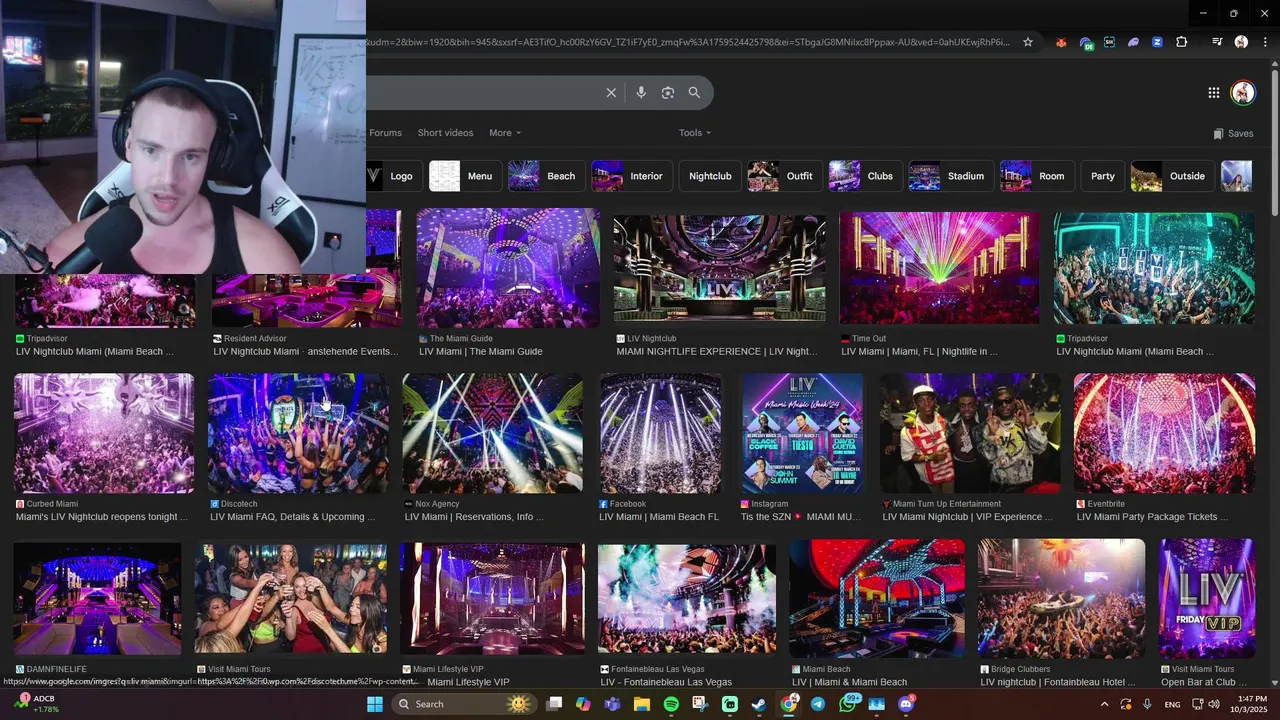This screenshot has height=720, width=1280.
Task: Open Chrome media controls icon
Action: (x=1217, y=42)
